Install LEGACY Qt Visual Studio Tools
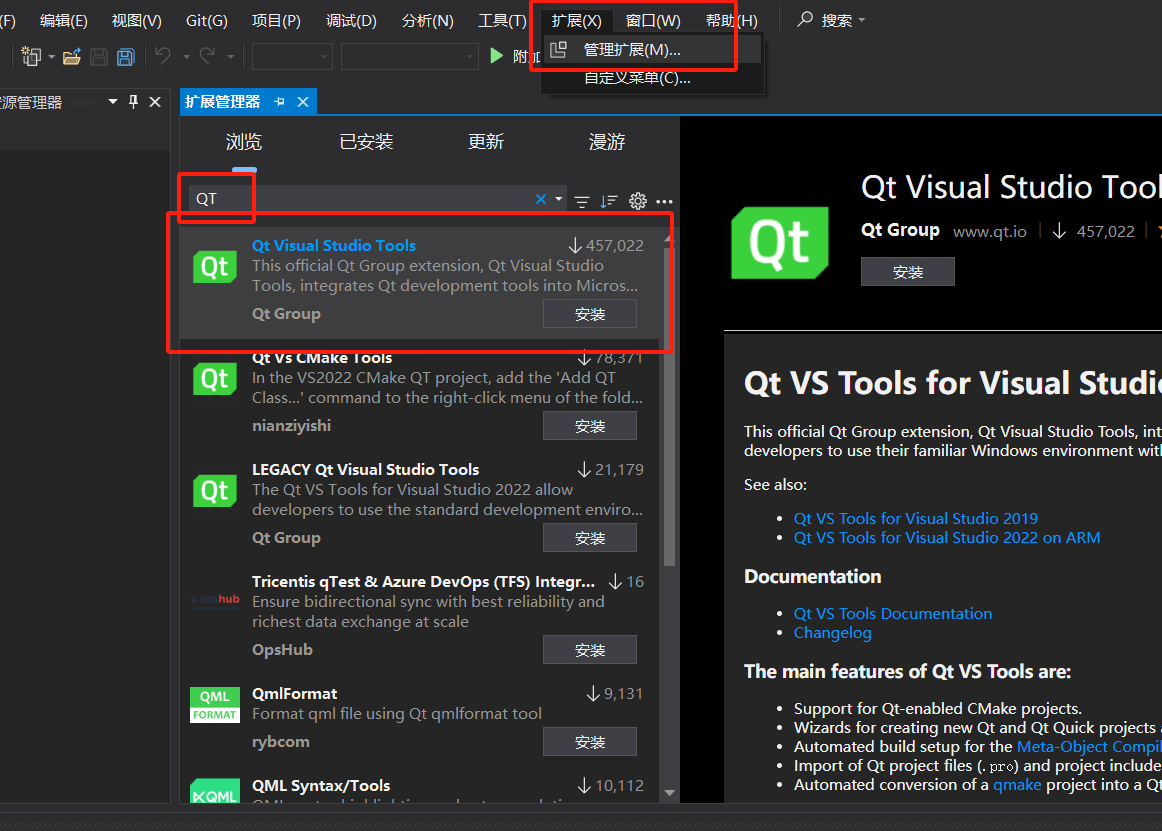This screenshot has height=831, width=1162. coord(590,537)
